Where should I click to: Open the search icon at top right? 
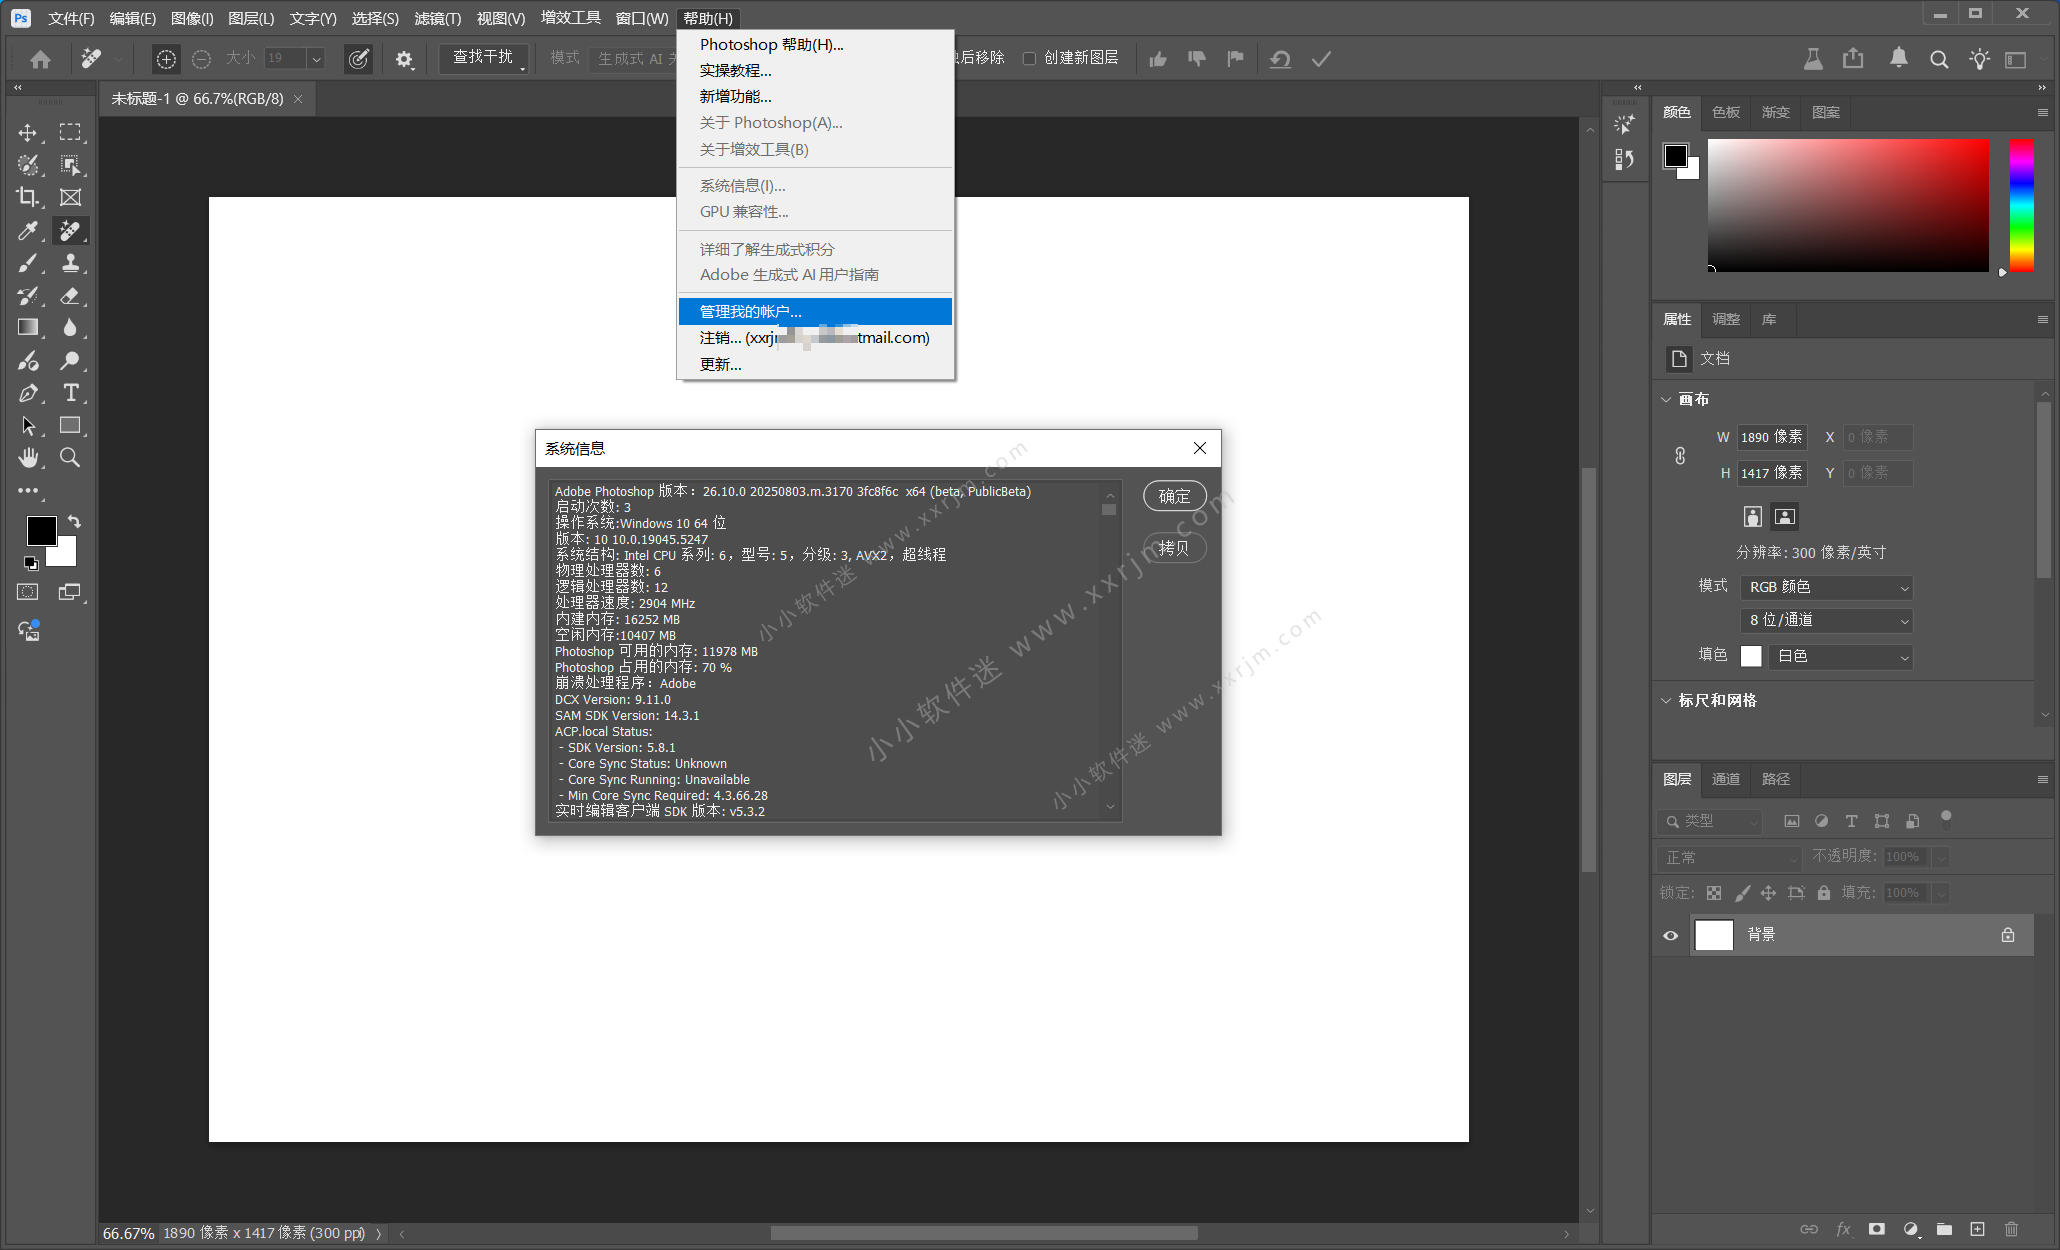(1939, 59)
